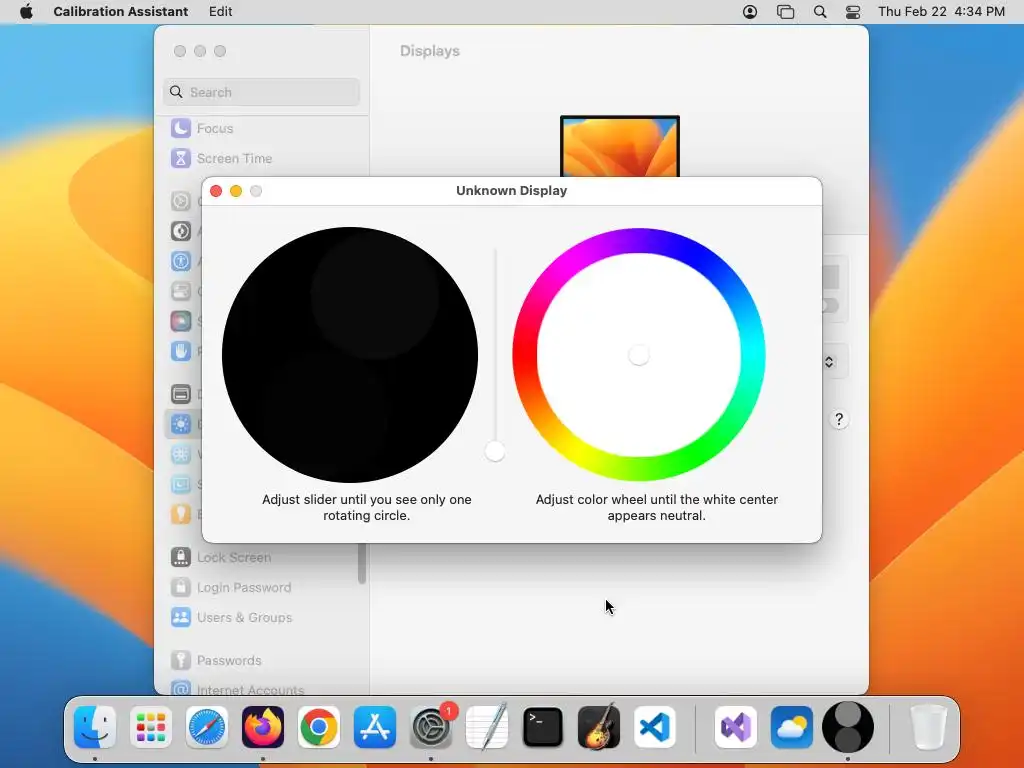
Task: Click the Settings sidebar scrollbar
Action: pyautogui.click(x=362, y=564)
